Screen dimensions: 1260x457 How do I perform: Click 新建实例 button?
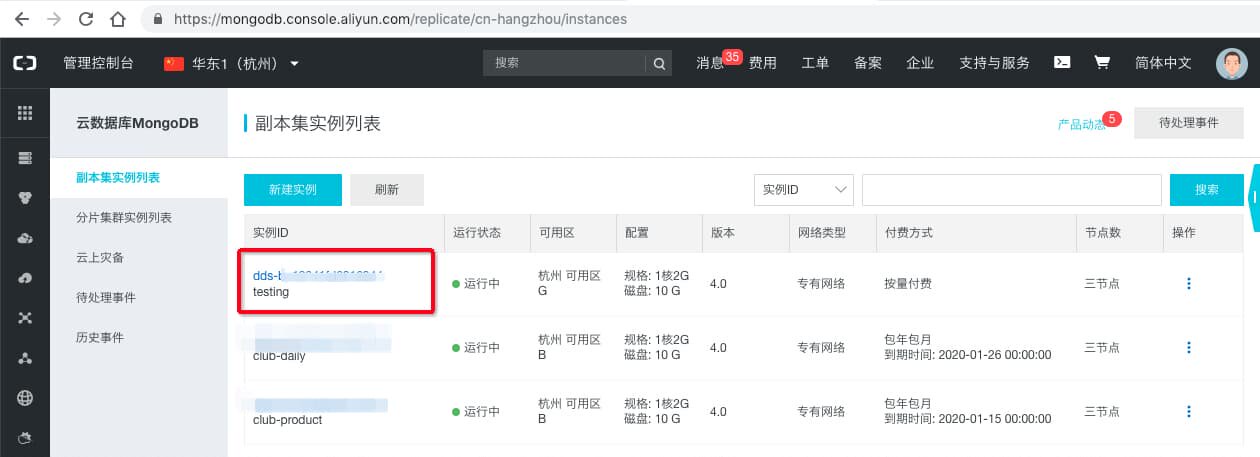tap(293, 190)
